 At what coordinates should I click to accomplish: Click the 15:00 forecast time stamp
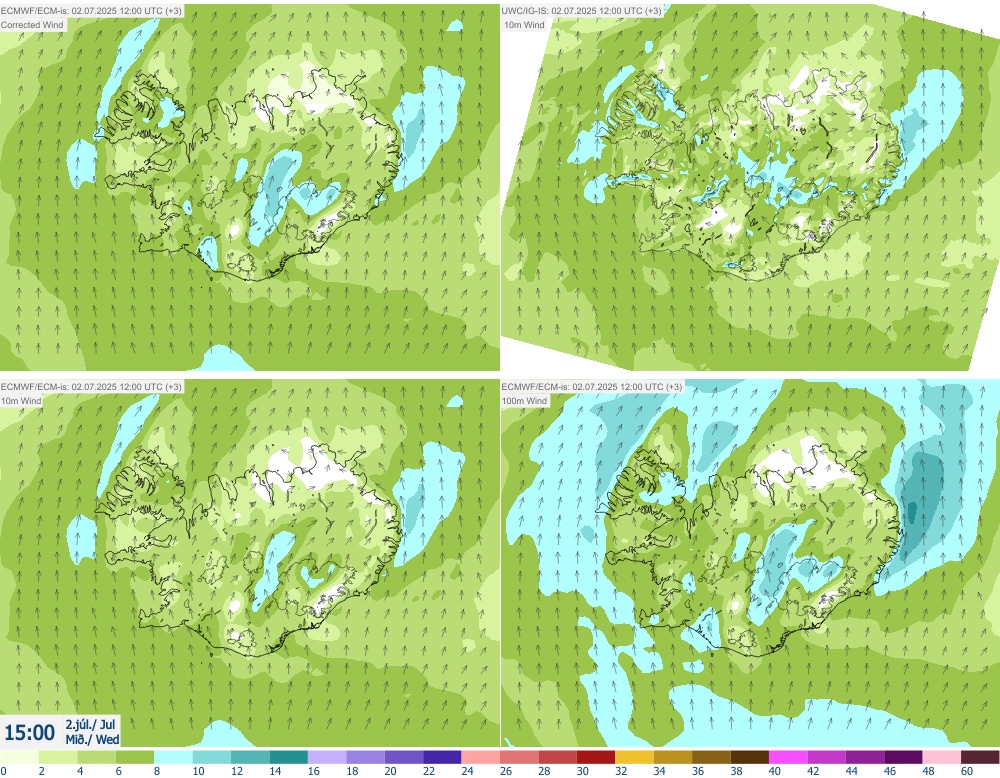pyautogui.click(x=29, y=732)
